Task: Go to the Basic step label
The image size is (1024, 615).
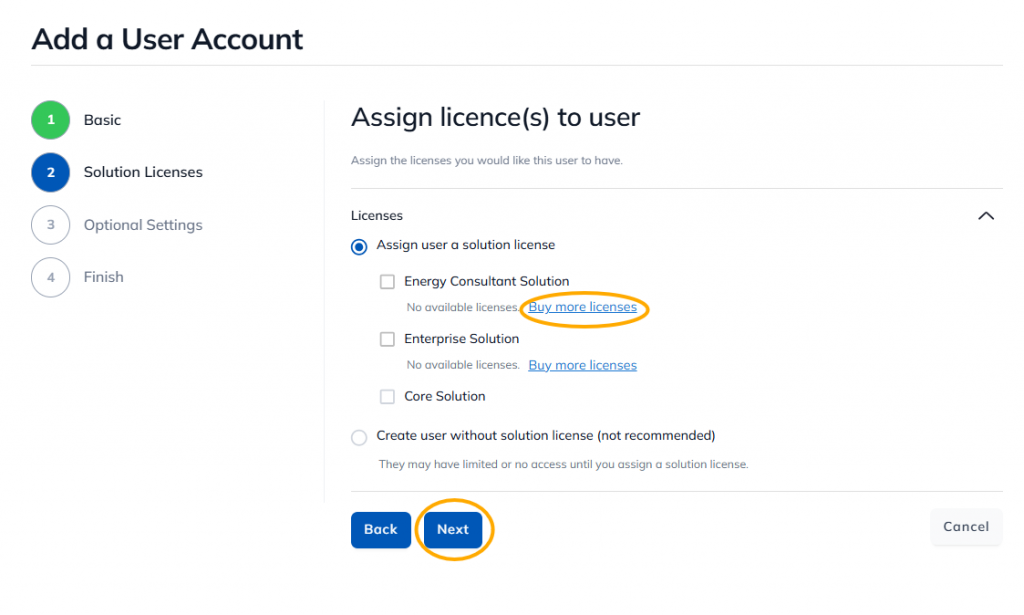Action: (102, 120)
